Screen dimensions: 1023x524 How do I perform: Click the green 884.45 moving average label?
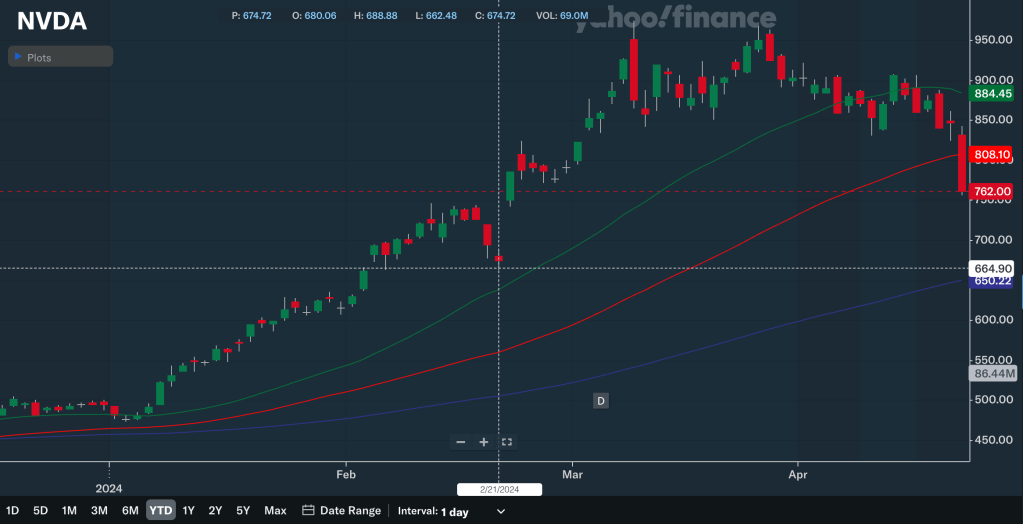993,94
